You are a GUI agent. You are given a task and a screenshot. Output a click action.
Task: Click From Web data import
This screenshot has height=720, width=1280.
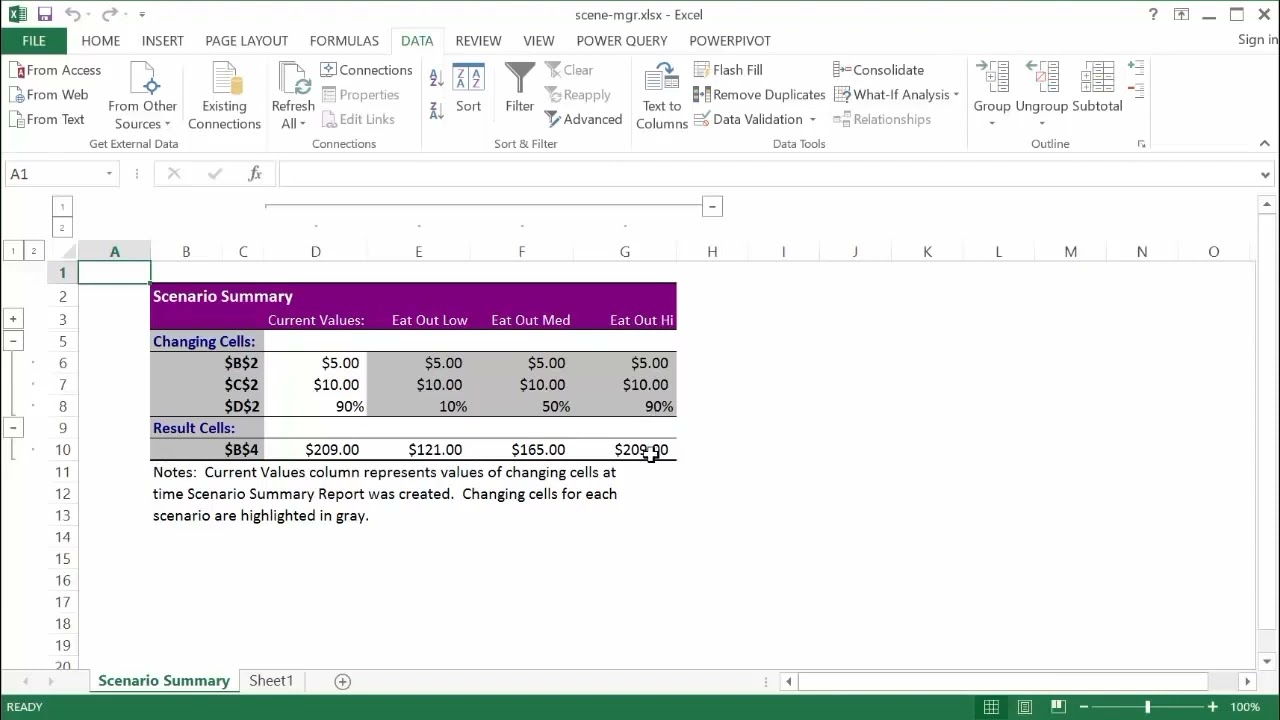(x=50, y=94)
